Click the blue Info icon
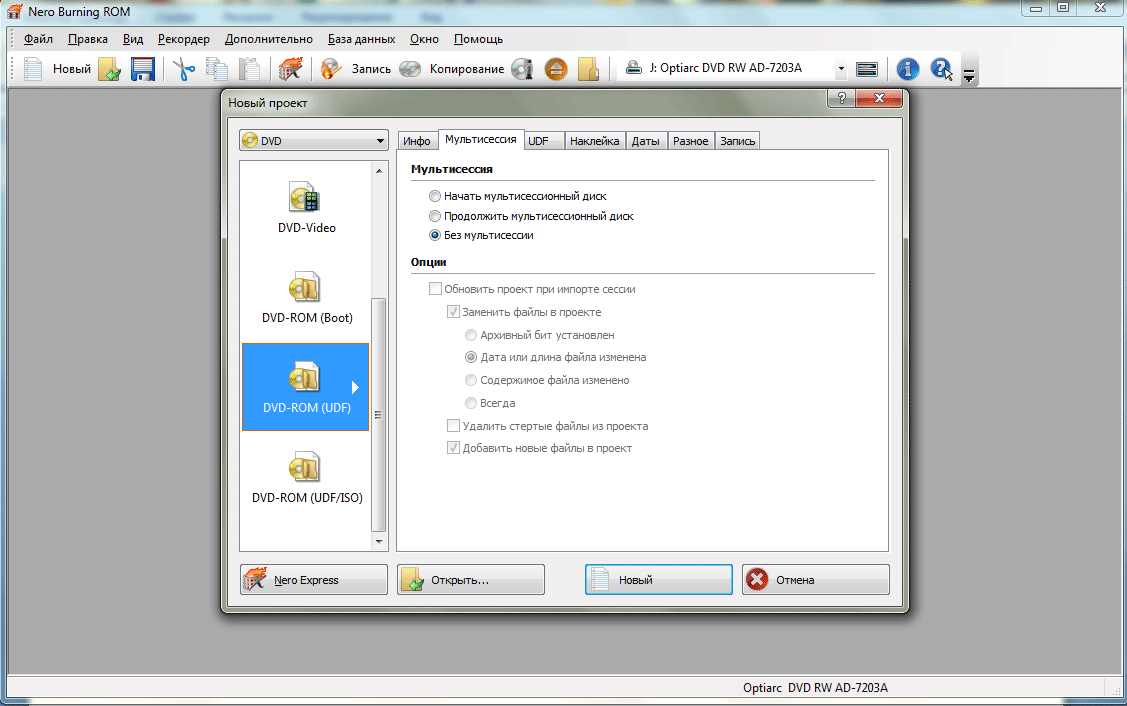 tap(908, 69)
